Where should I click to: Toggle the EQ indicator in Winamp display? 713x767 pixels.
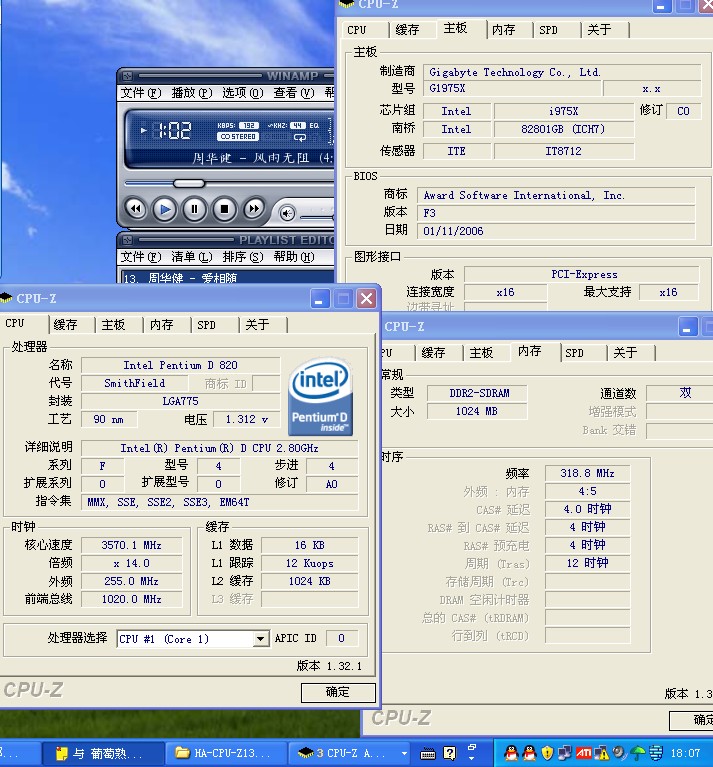tap(314, 126)
